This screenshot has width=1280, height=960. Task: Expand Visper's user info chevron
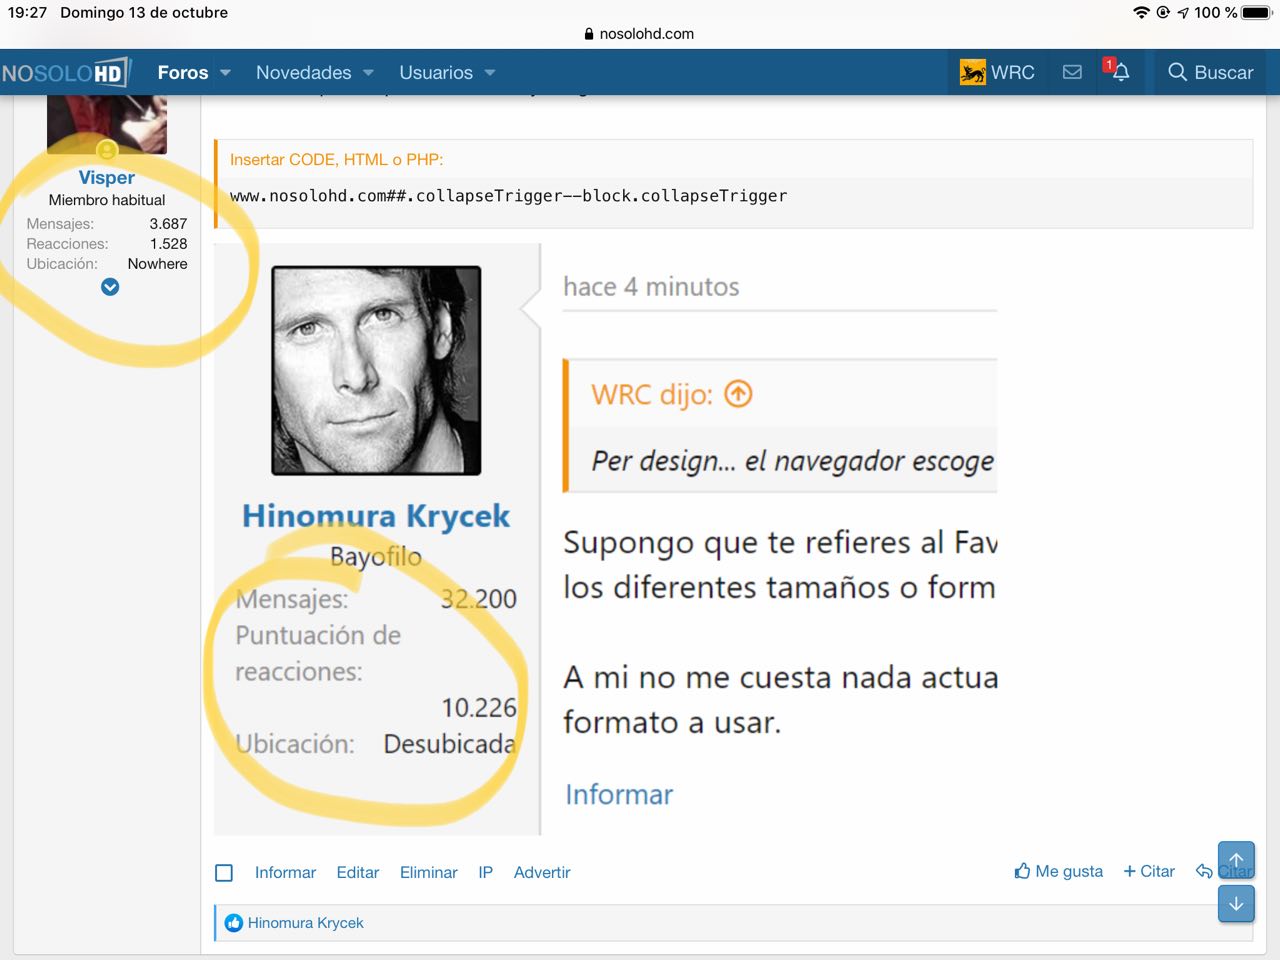pyautogui.click(x=110, y=287)
